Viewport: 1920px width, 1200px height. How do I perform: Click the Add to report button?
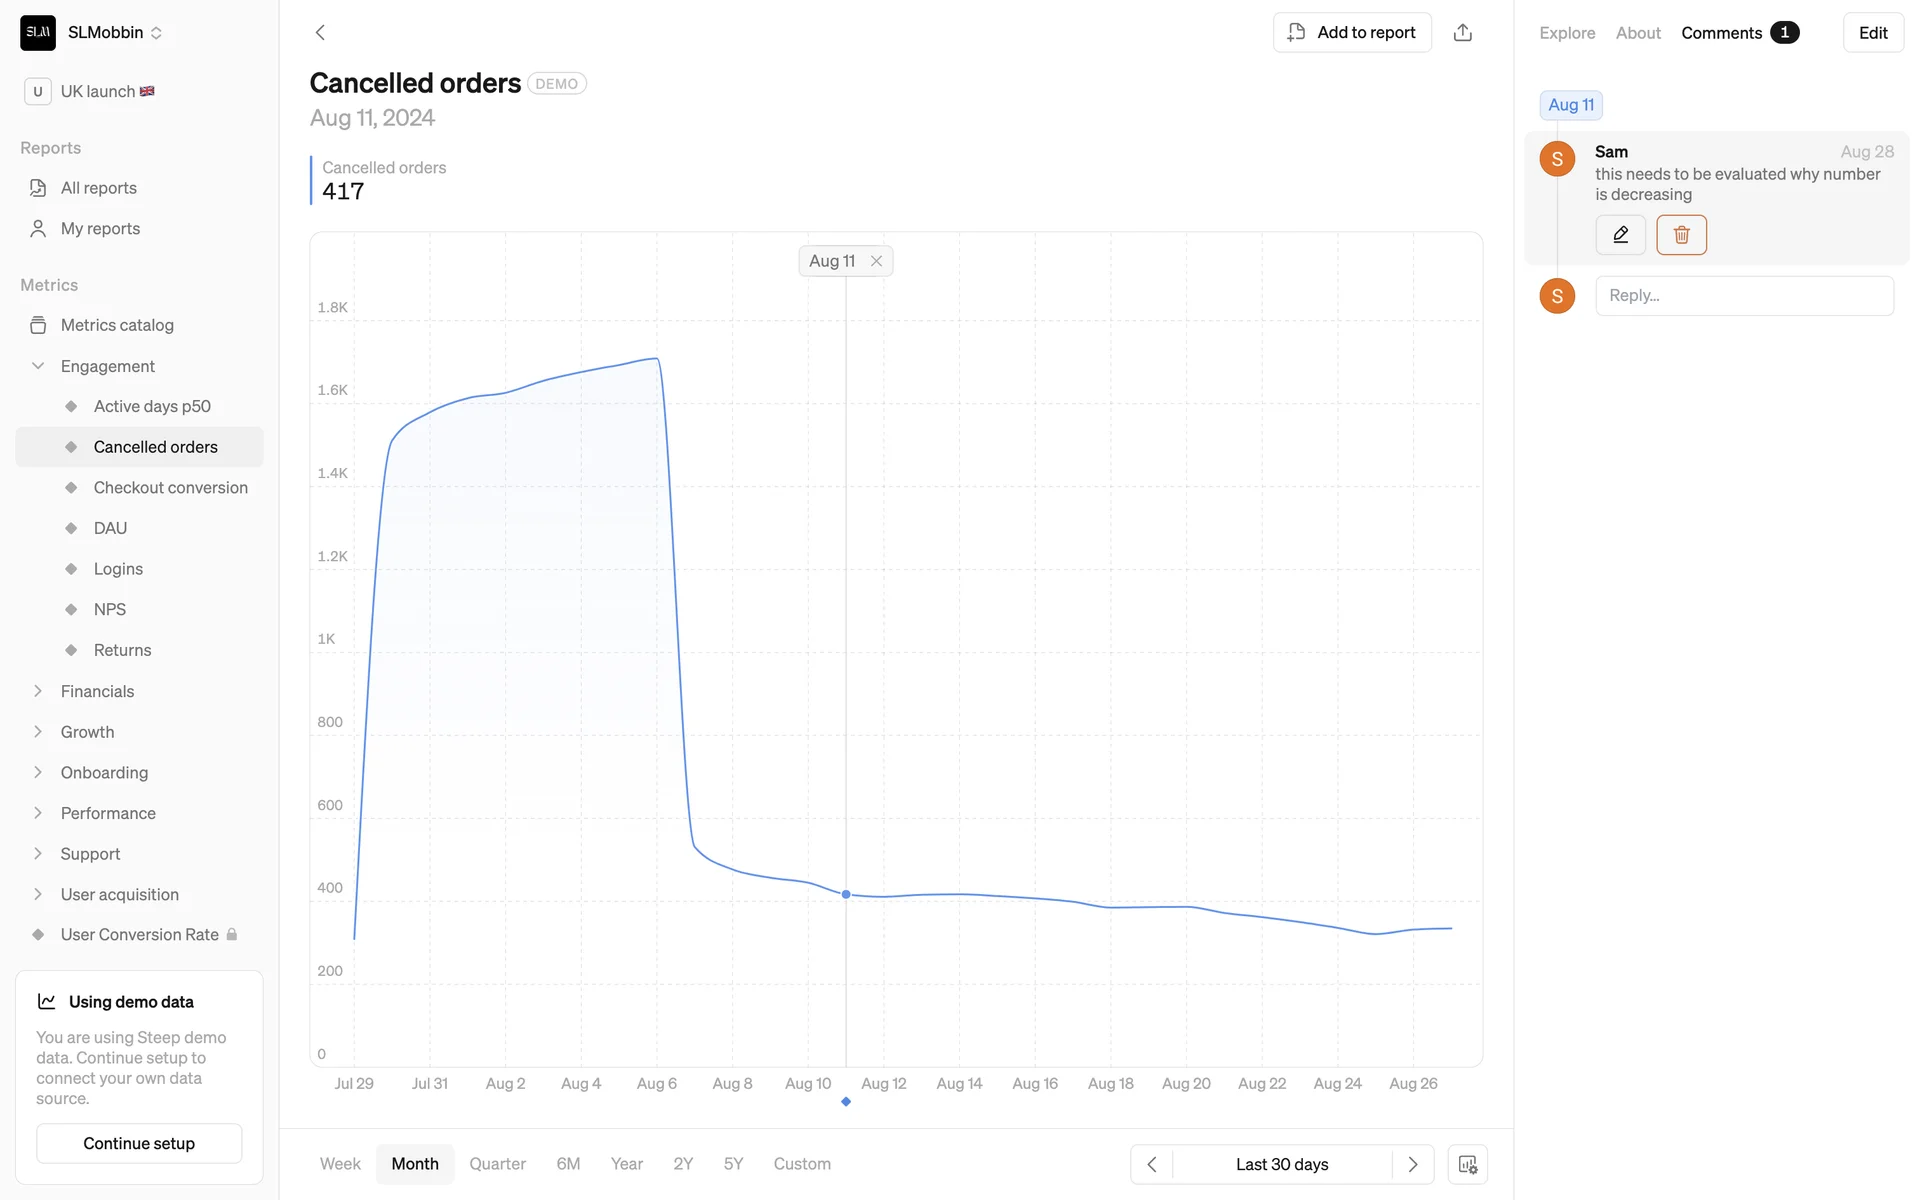(x=1352, y=33)
